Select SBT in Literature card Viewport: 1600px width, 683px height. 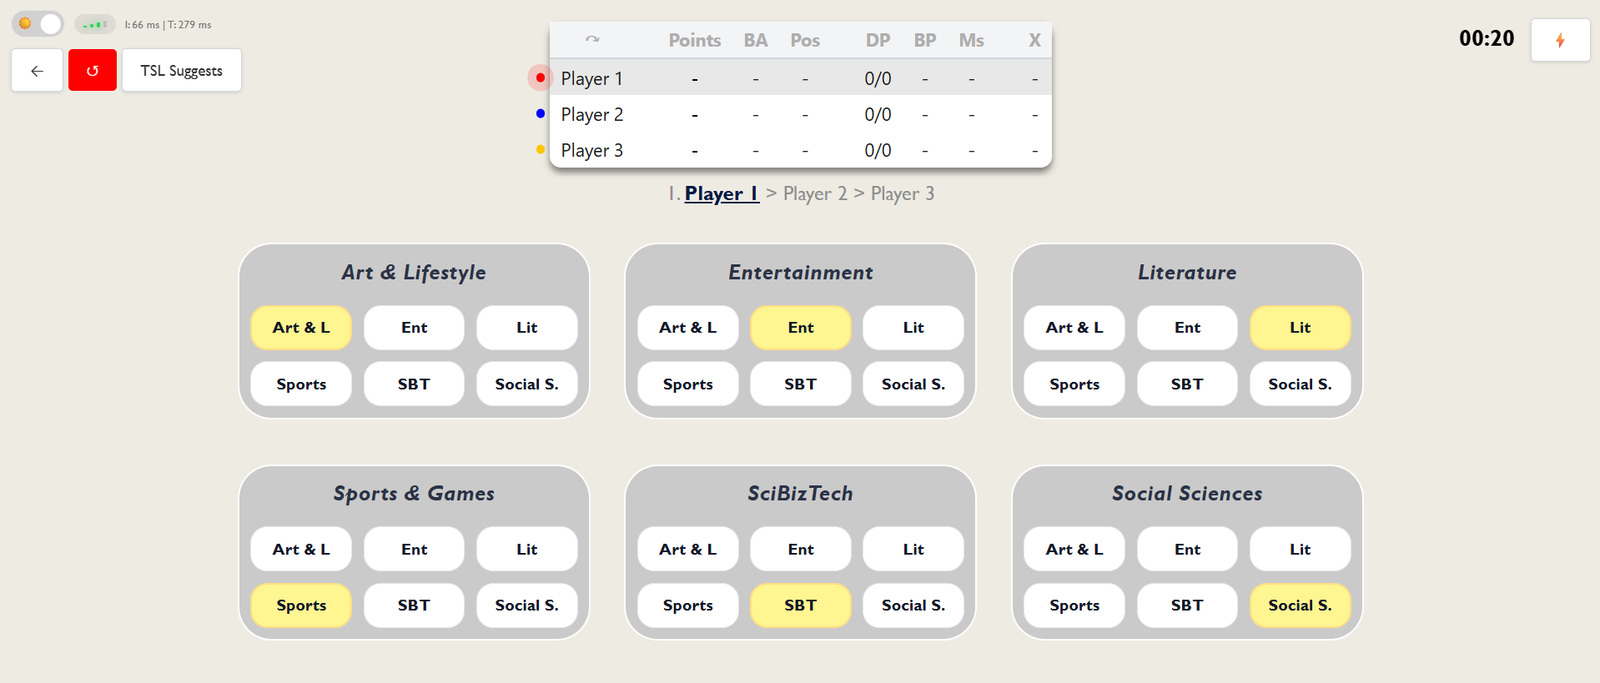pyautogui.click(x=1188, y=384)
